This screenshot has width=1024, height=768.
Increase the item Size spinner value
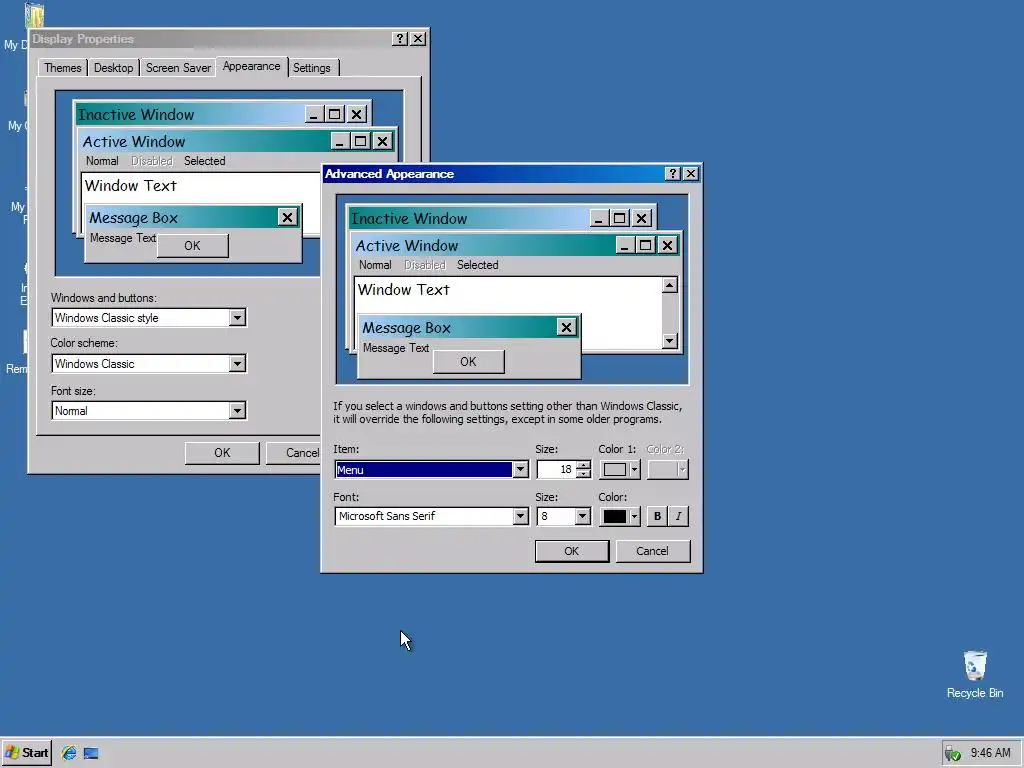coord(584,465)
